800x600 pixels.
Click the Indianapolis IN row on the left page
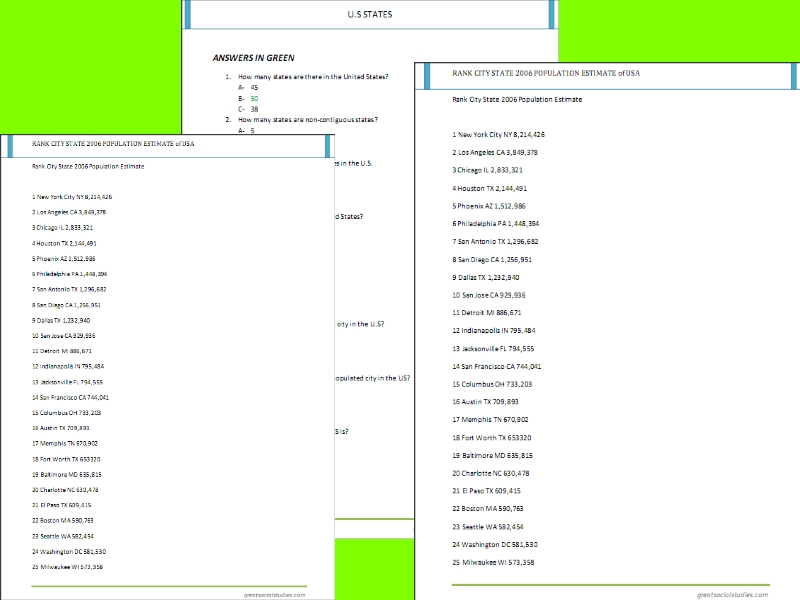point(68,366)
